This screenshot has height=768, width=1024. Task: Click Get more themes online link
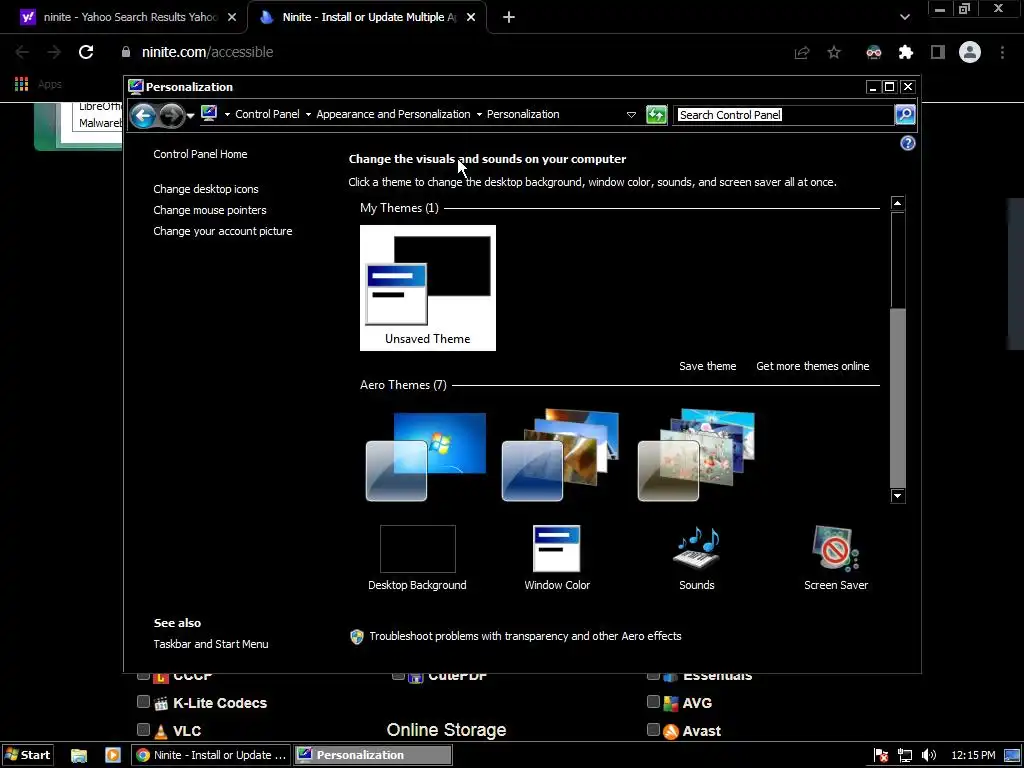tap(812, 366)
